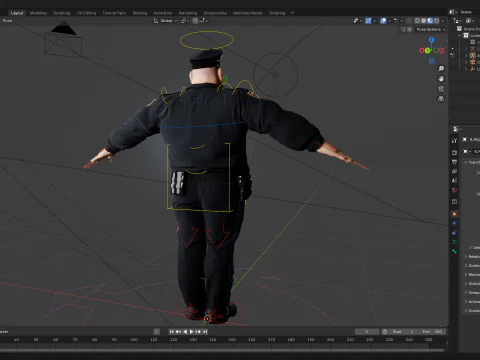Image resolution: width=480 pixels, height=360 pixels.
Task: Toggle the camera view icon
Action: coord(441,89)
